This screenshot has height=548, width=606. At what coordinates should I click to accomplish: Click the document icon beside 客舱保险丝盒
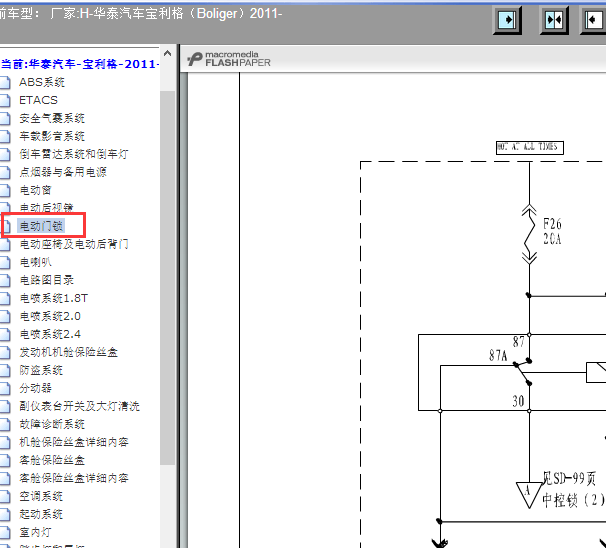coord(5,460)
